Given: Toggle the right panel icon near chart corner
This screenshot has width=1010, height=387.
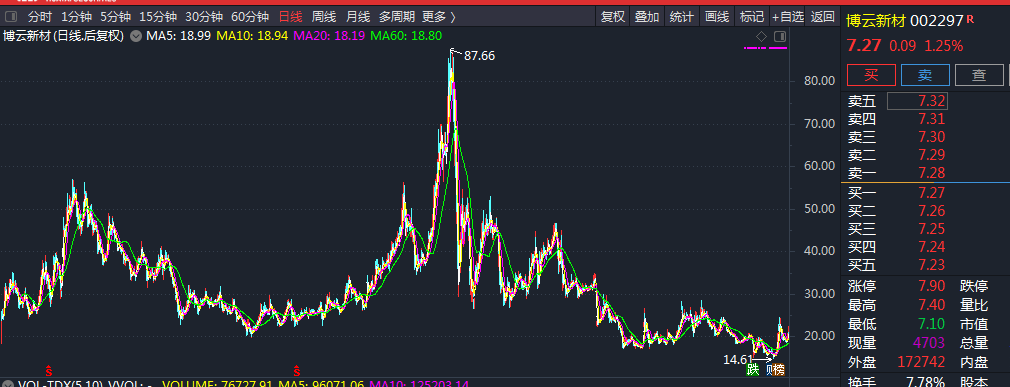Looking at the screenshot, I should pos(779,36).
